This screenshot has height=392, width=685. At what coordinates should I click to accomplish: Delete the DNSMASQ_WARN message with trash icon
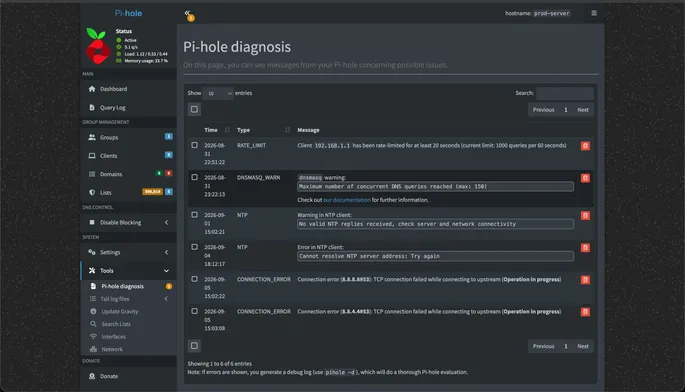(585, 178)
